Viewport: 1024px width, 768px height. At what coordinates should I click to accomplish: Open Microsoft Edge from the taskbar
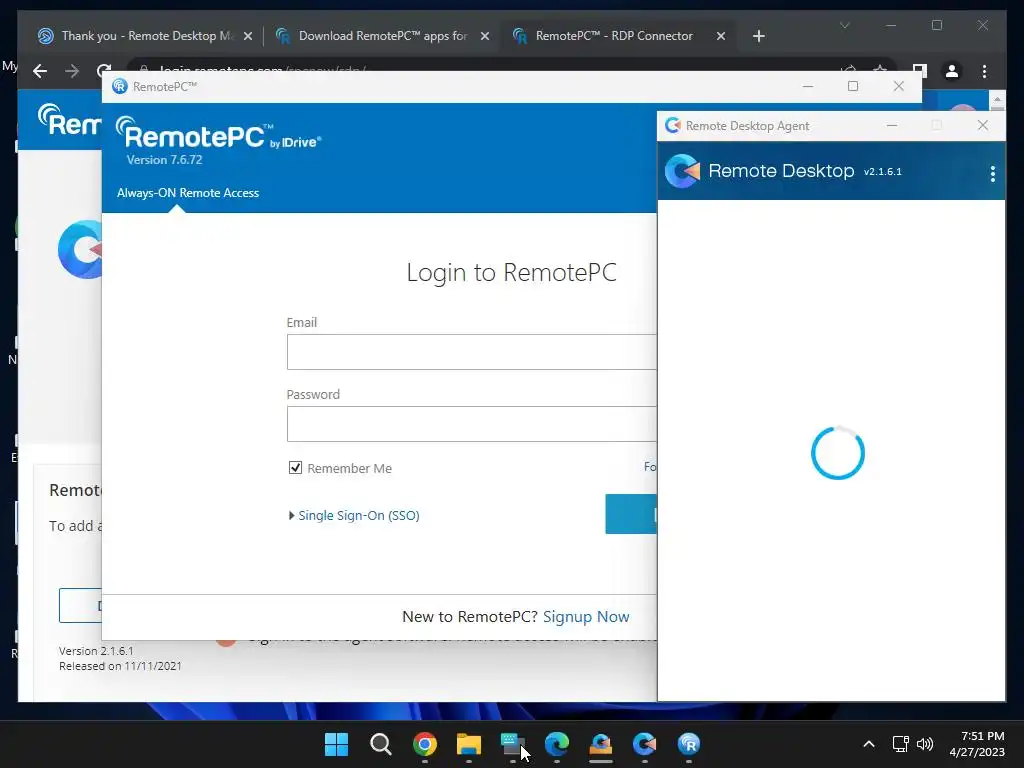(556, 744)
